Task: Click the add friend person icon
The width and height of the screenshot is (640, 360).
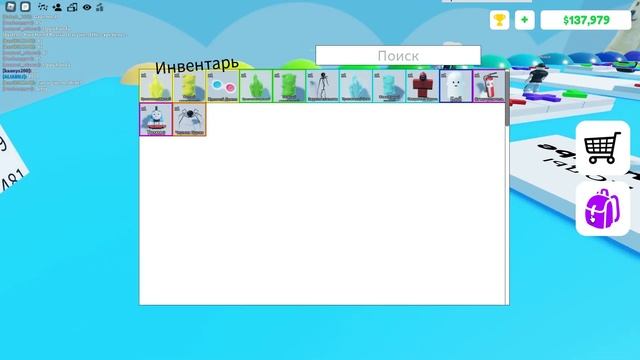Action: coord(57,7)
